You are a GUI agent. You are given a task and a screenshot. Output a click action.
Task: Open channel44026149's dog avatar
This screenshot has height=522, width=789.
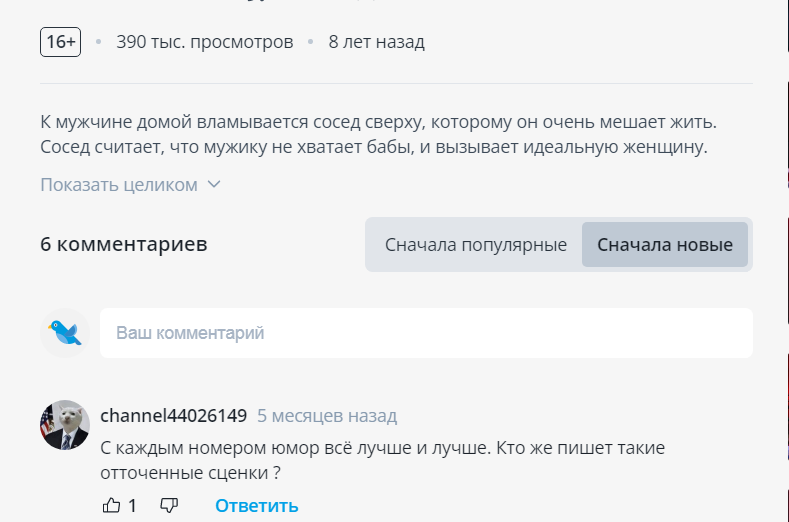(65, 425)
